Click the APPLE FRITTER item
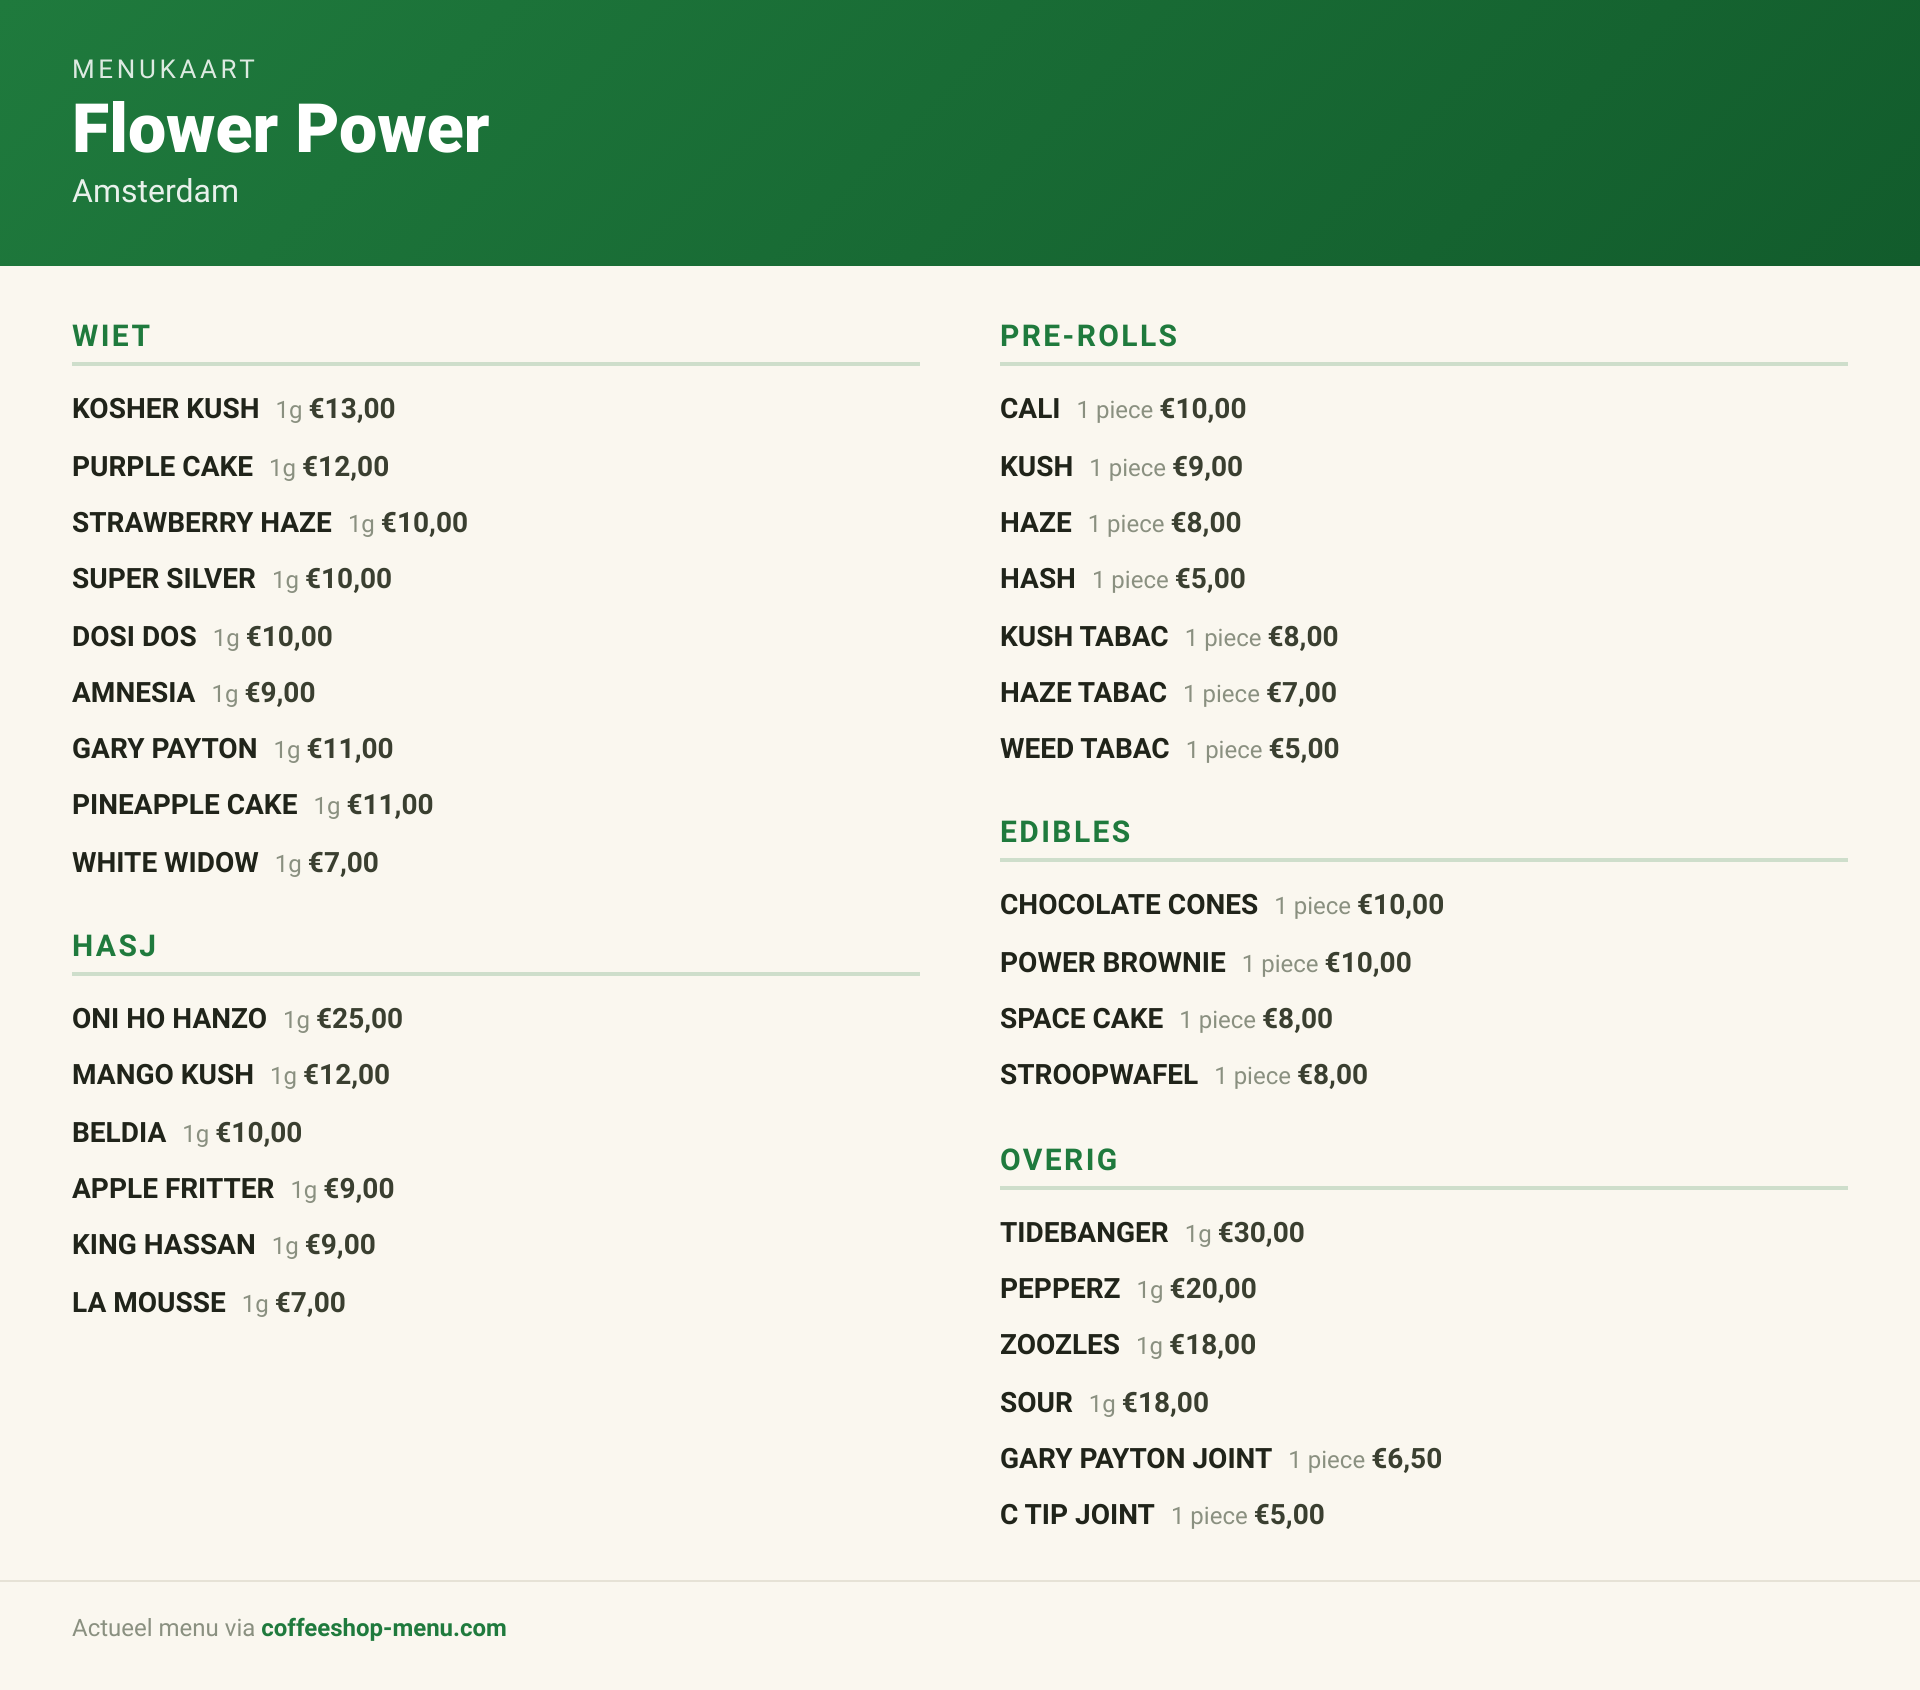The width and height of the screenshot is (1920, 1690). tap(233, 1189)
